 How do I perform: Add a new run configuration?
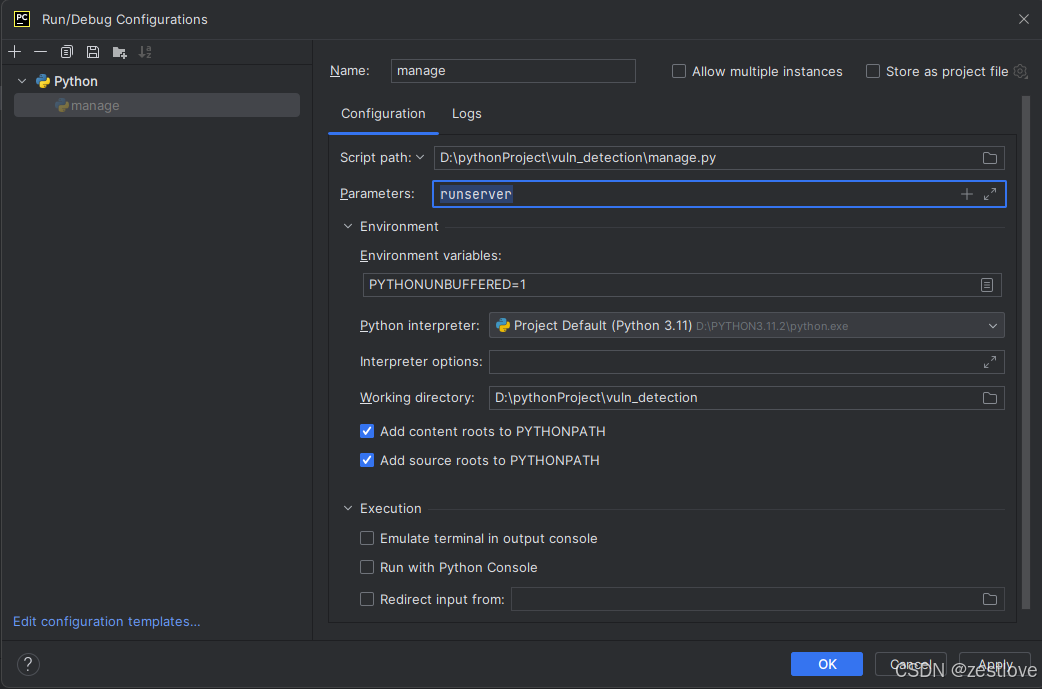click(15, 52)
